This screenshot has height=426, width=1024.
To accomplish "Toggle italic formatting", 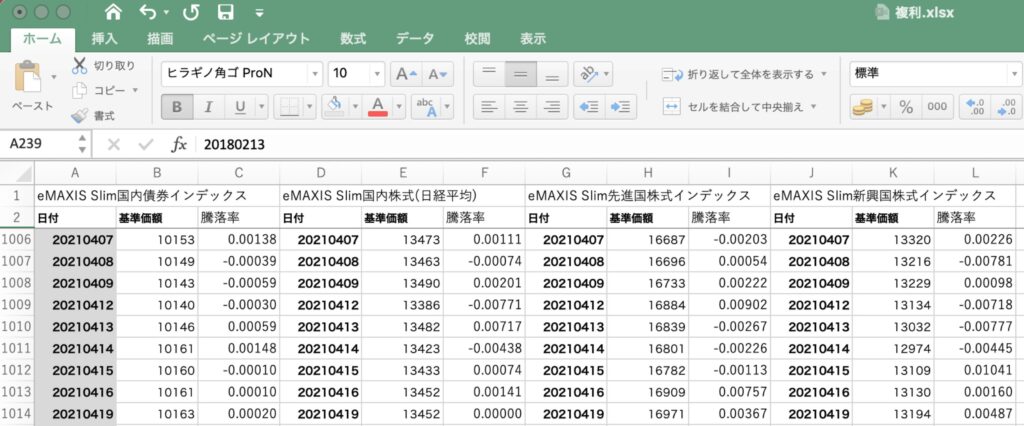I will 208,106.
